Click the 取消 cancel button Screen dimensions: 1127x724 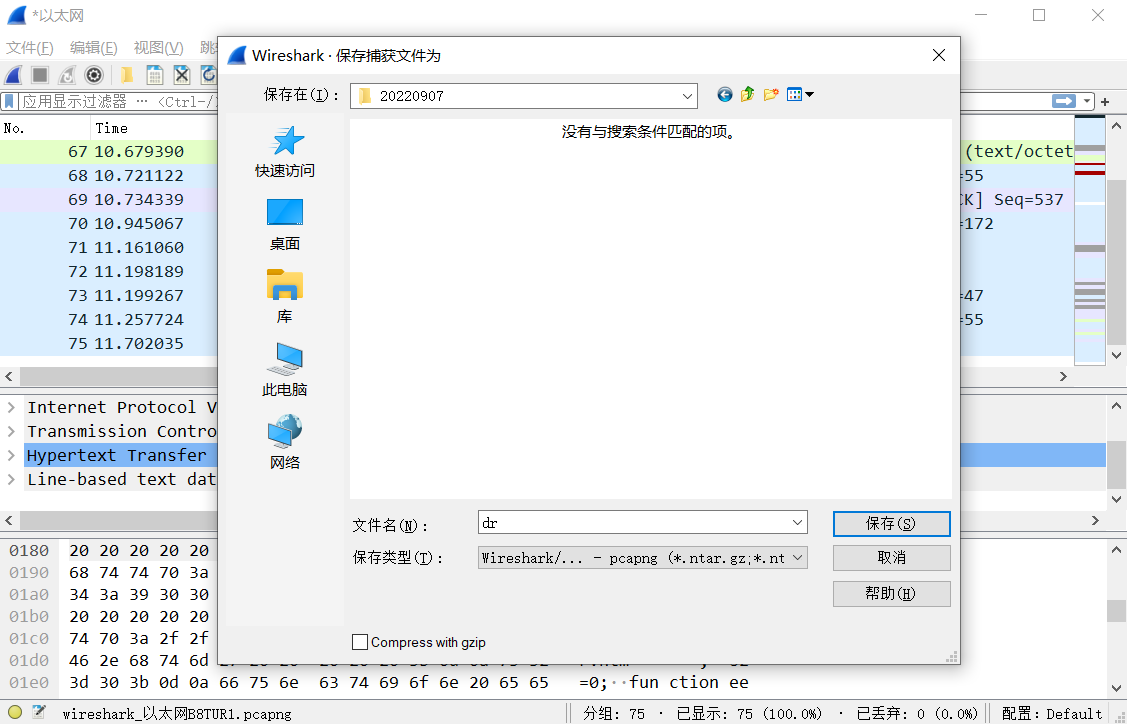tap(891, 558)
